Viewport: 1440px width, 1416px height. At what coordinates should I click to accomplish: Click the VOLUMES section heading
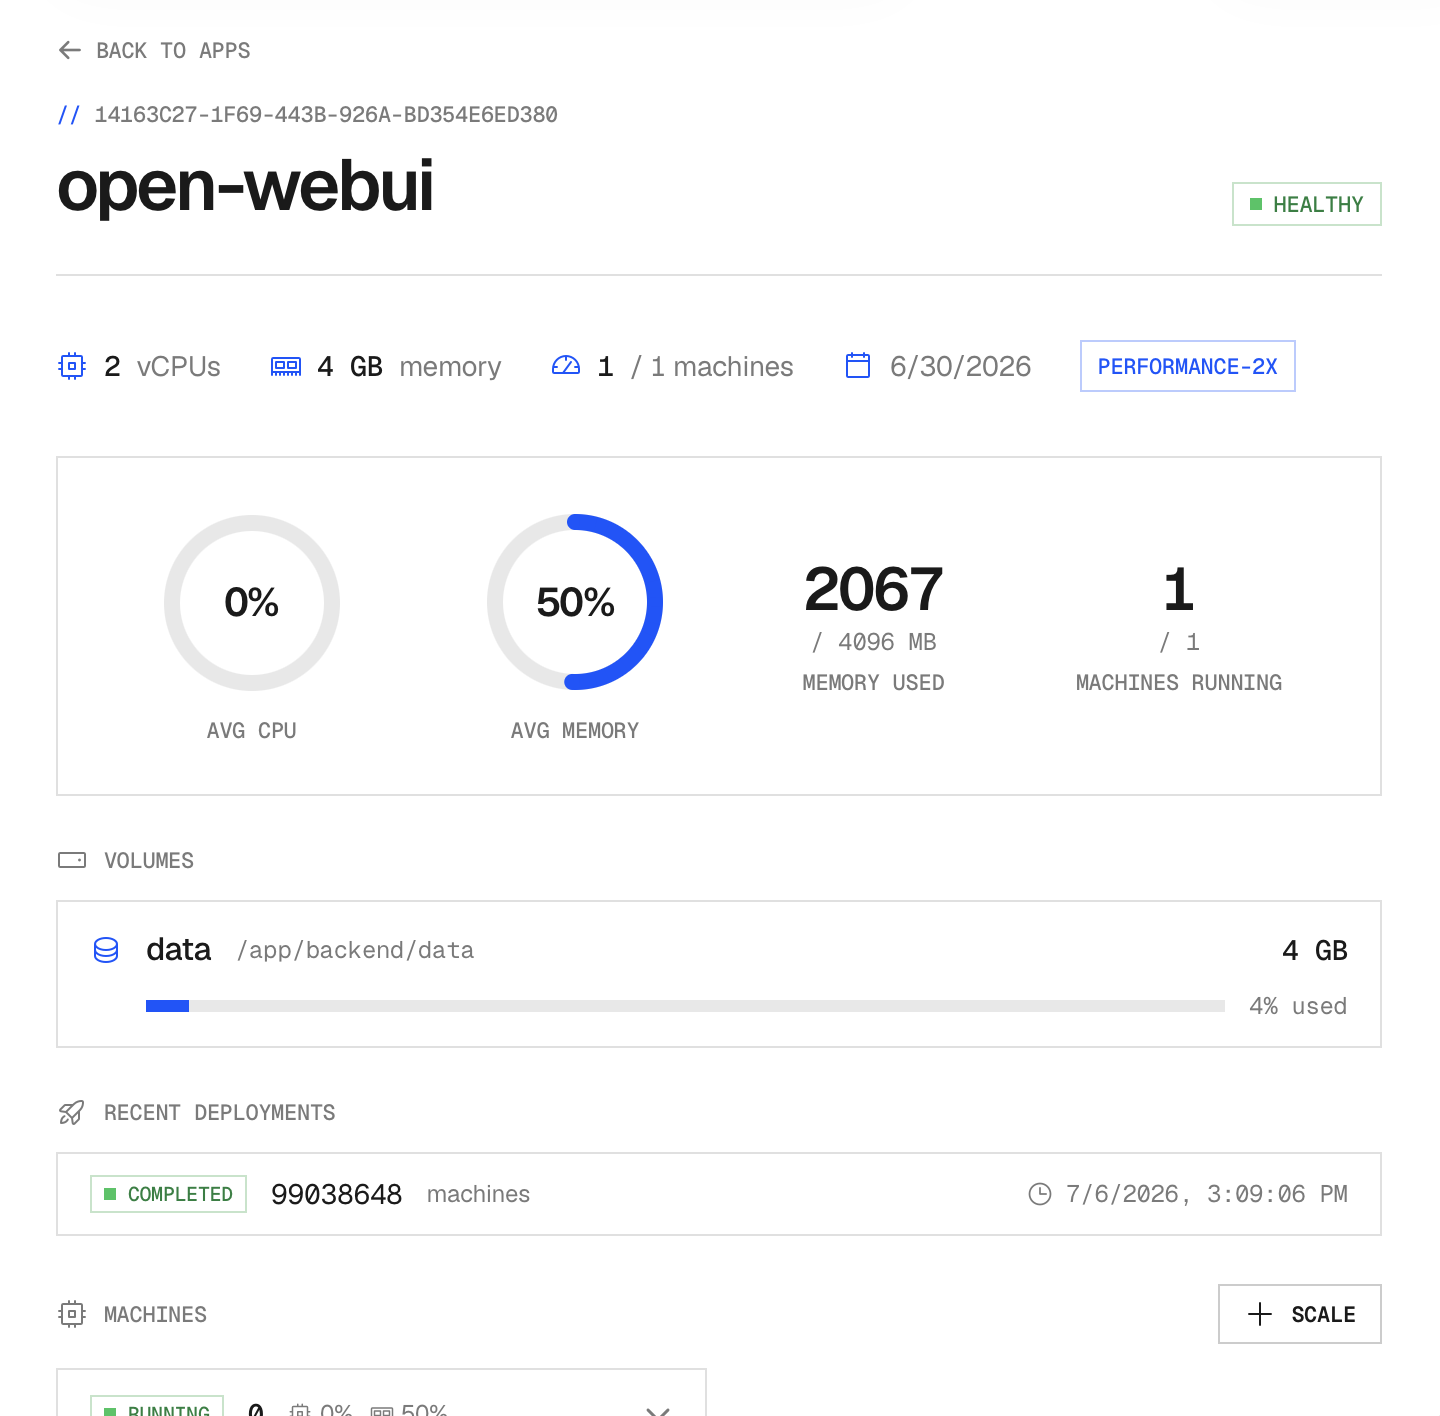(x=149, y=861)
